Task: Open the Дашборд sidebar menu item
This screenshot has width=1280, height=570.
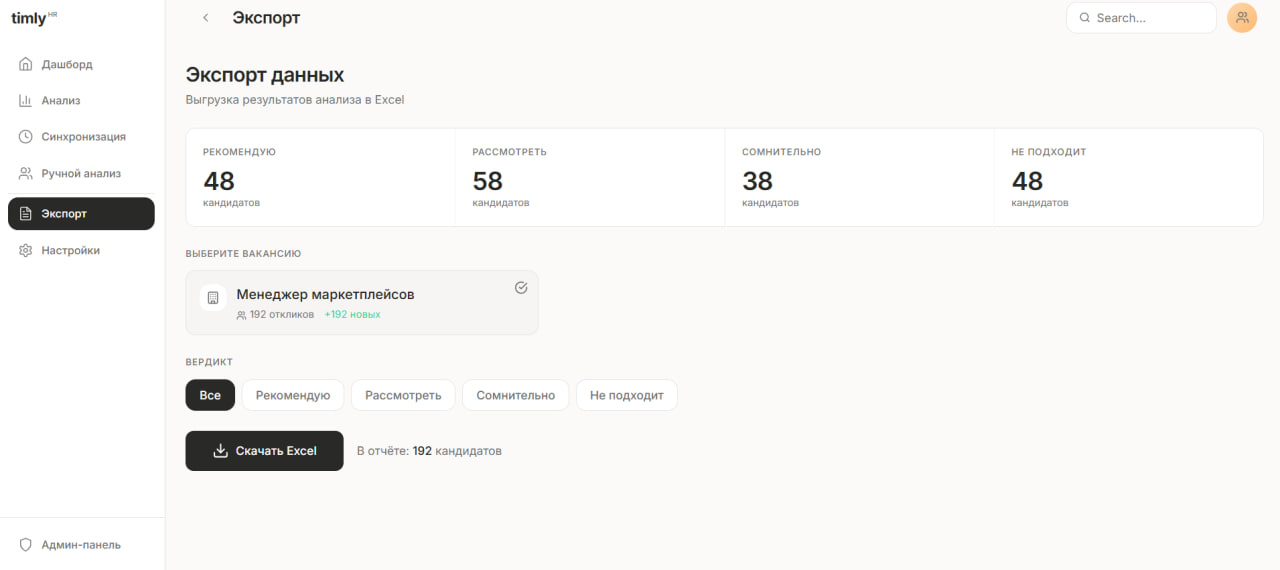Action: (67, 64)
